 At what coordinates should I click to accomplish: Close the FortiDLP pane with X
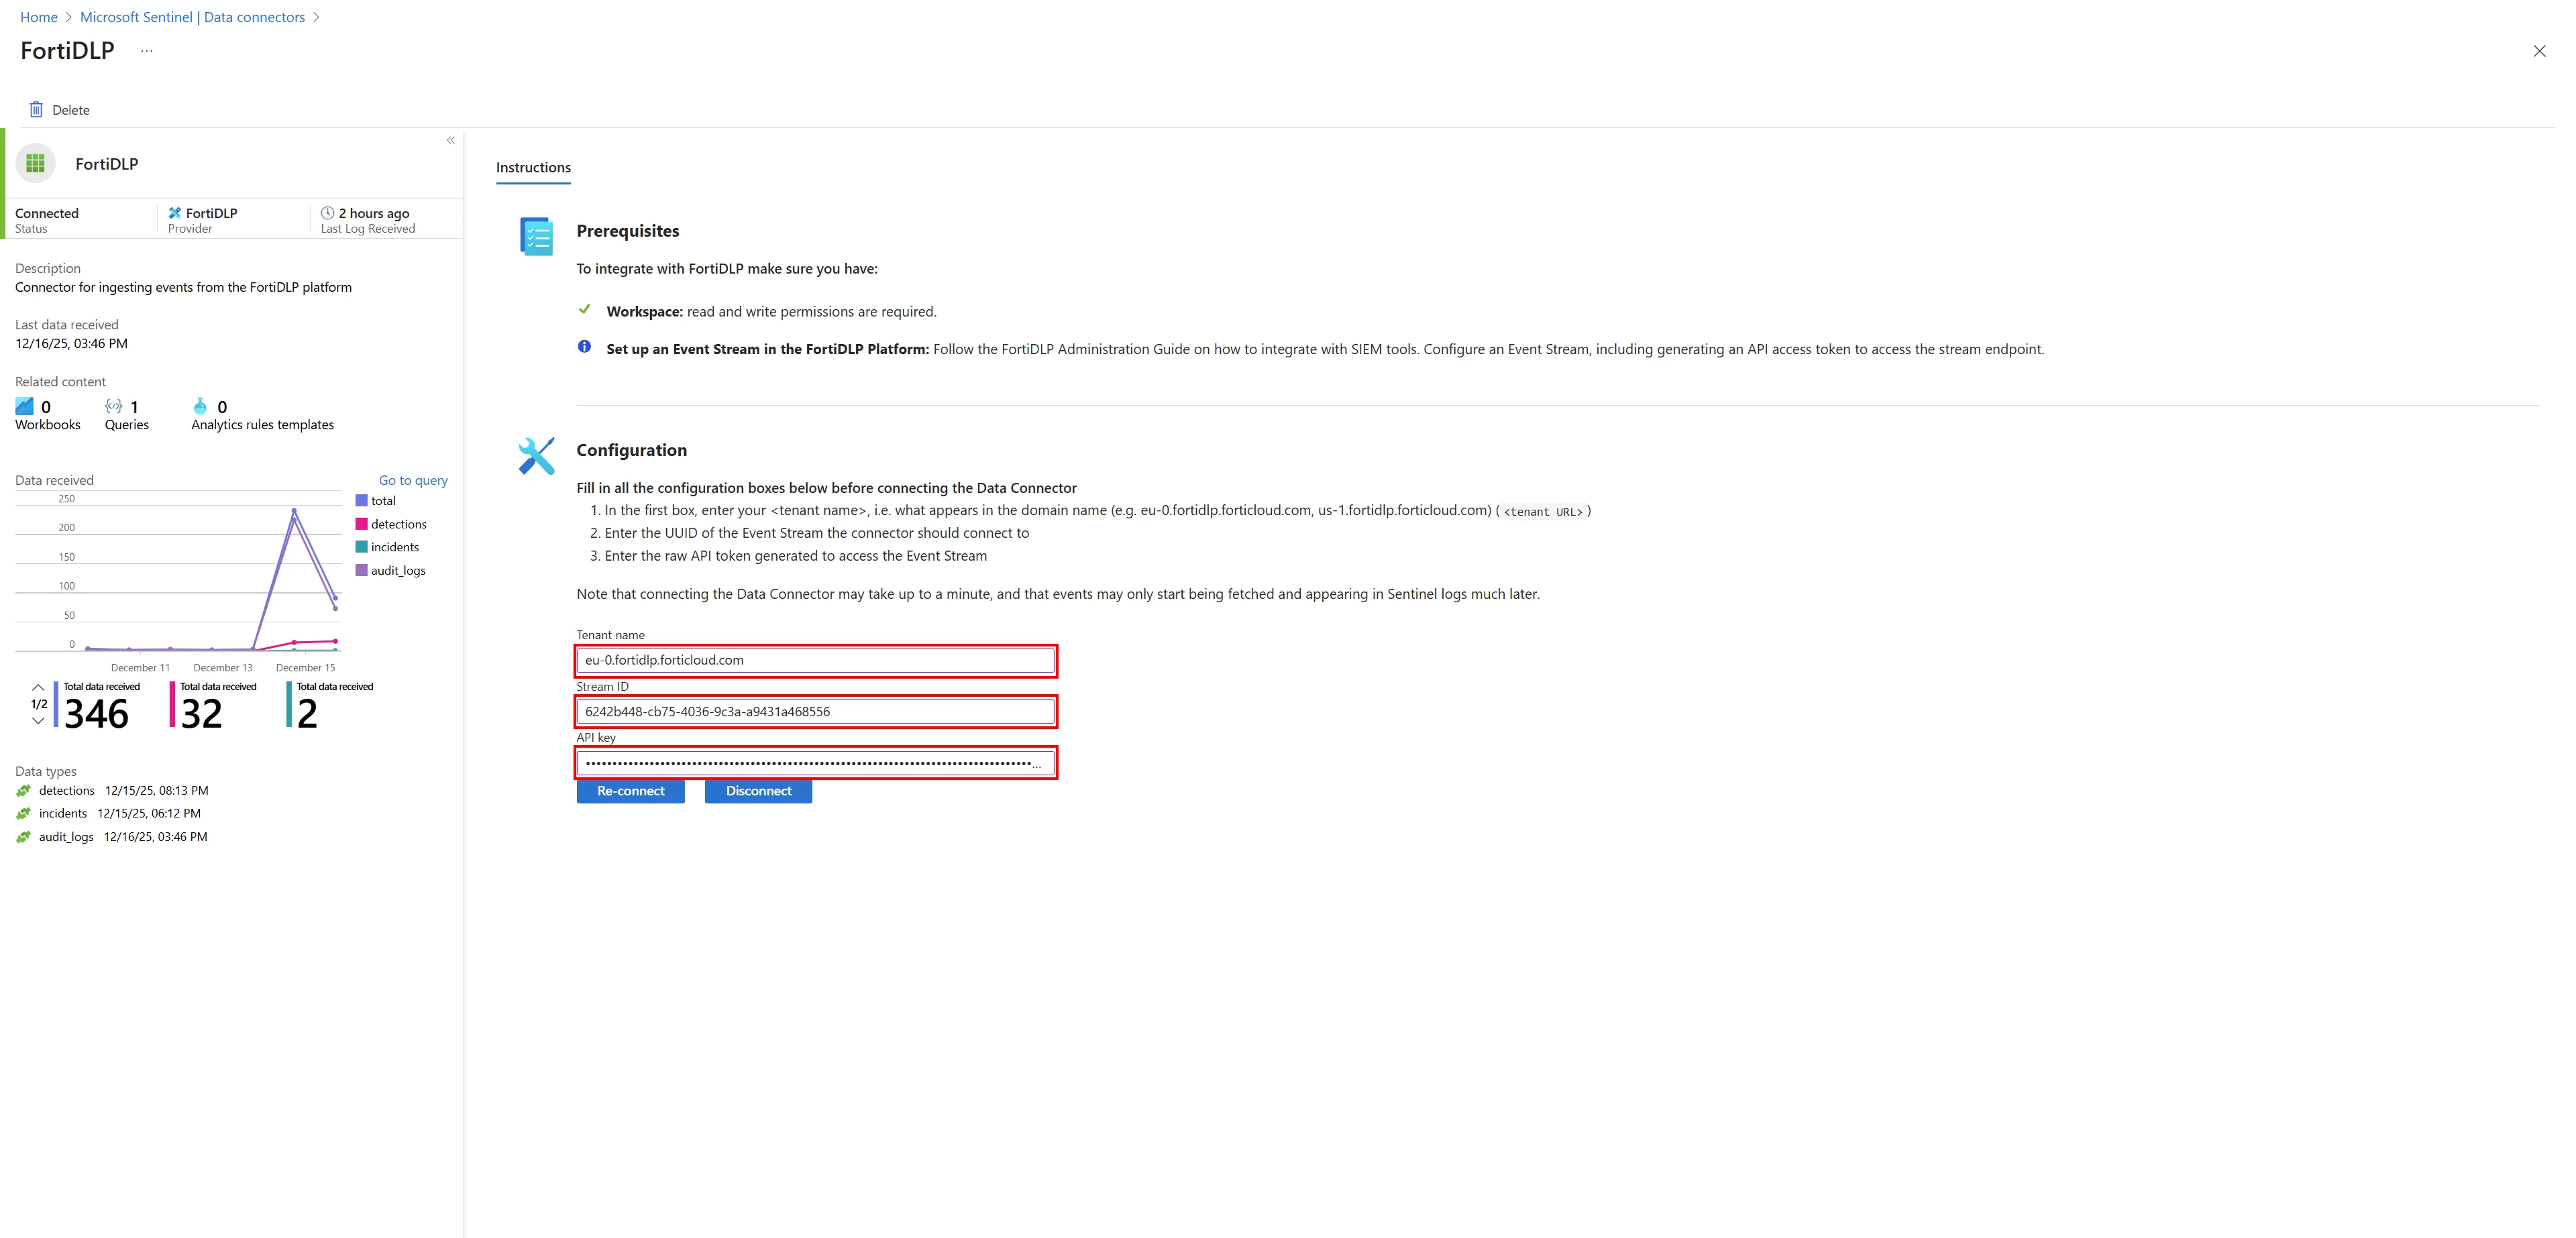tap(2539, 51)
